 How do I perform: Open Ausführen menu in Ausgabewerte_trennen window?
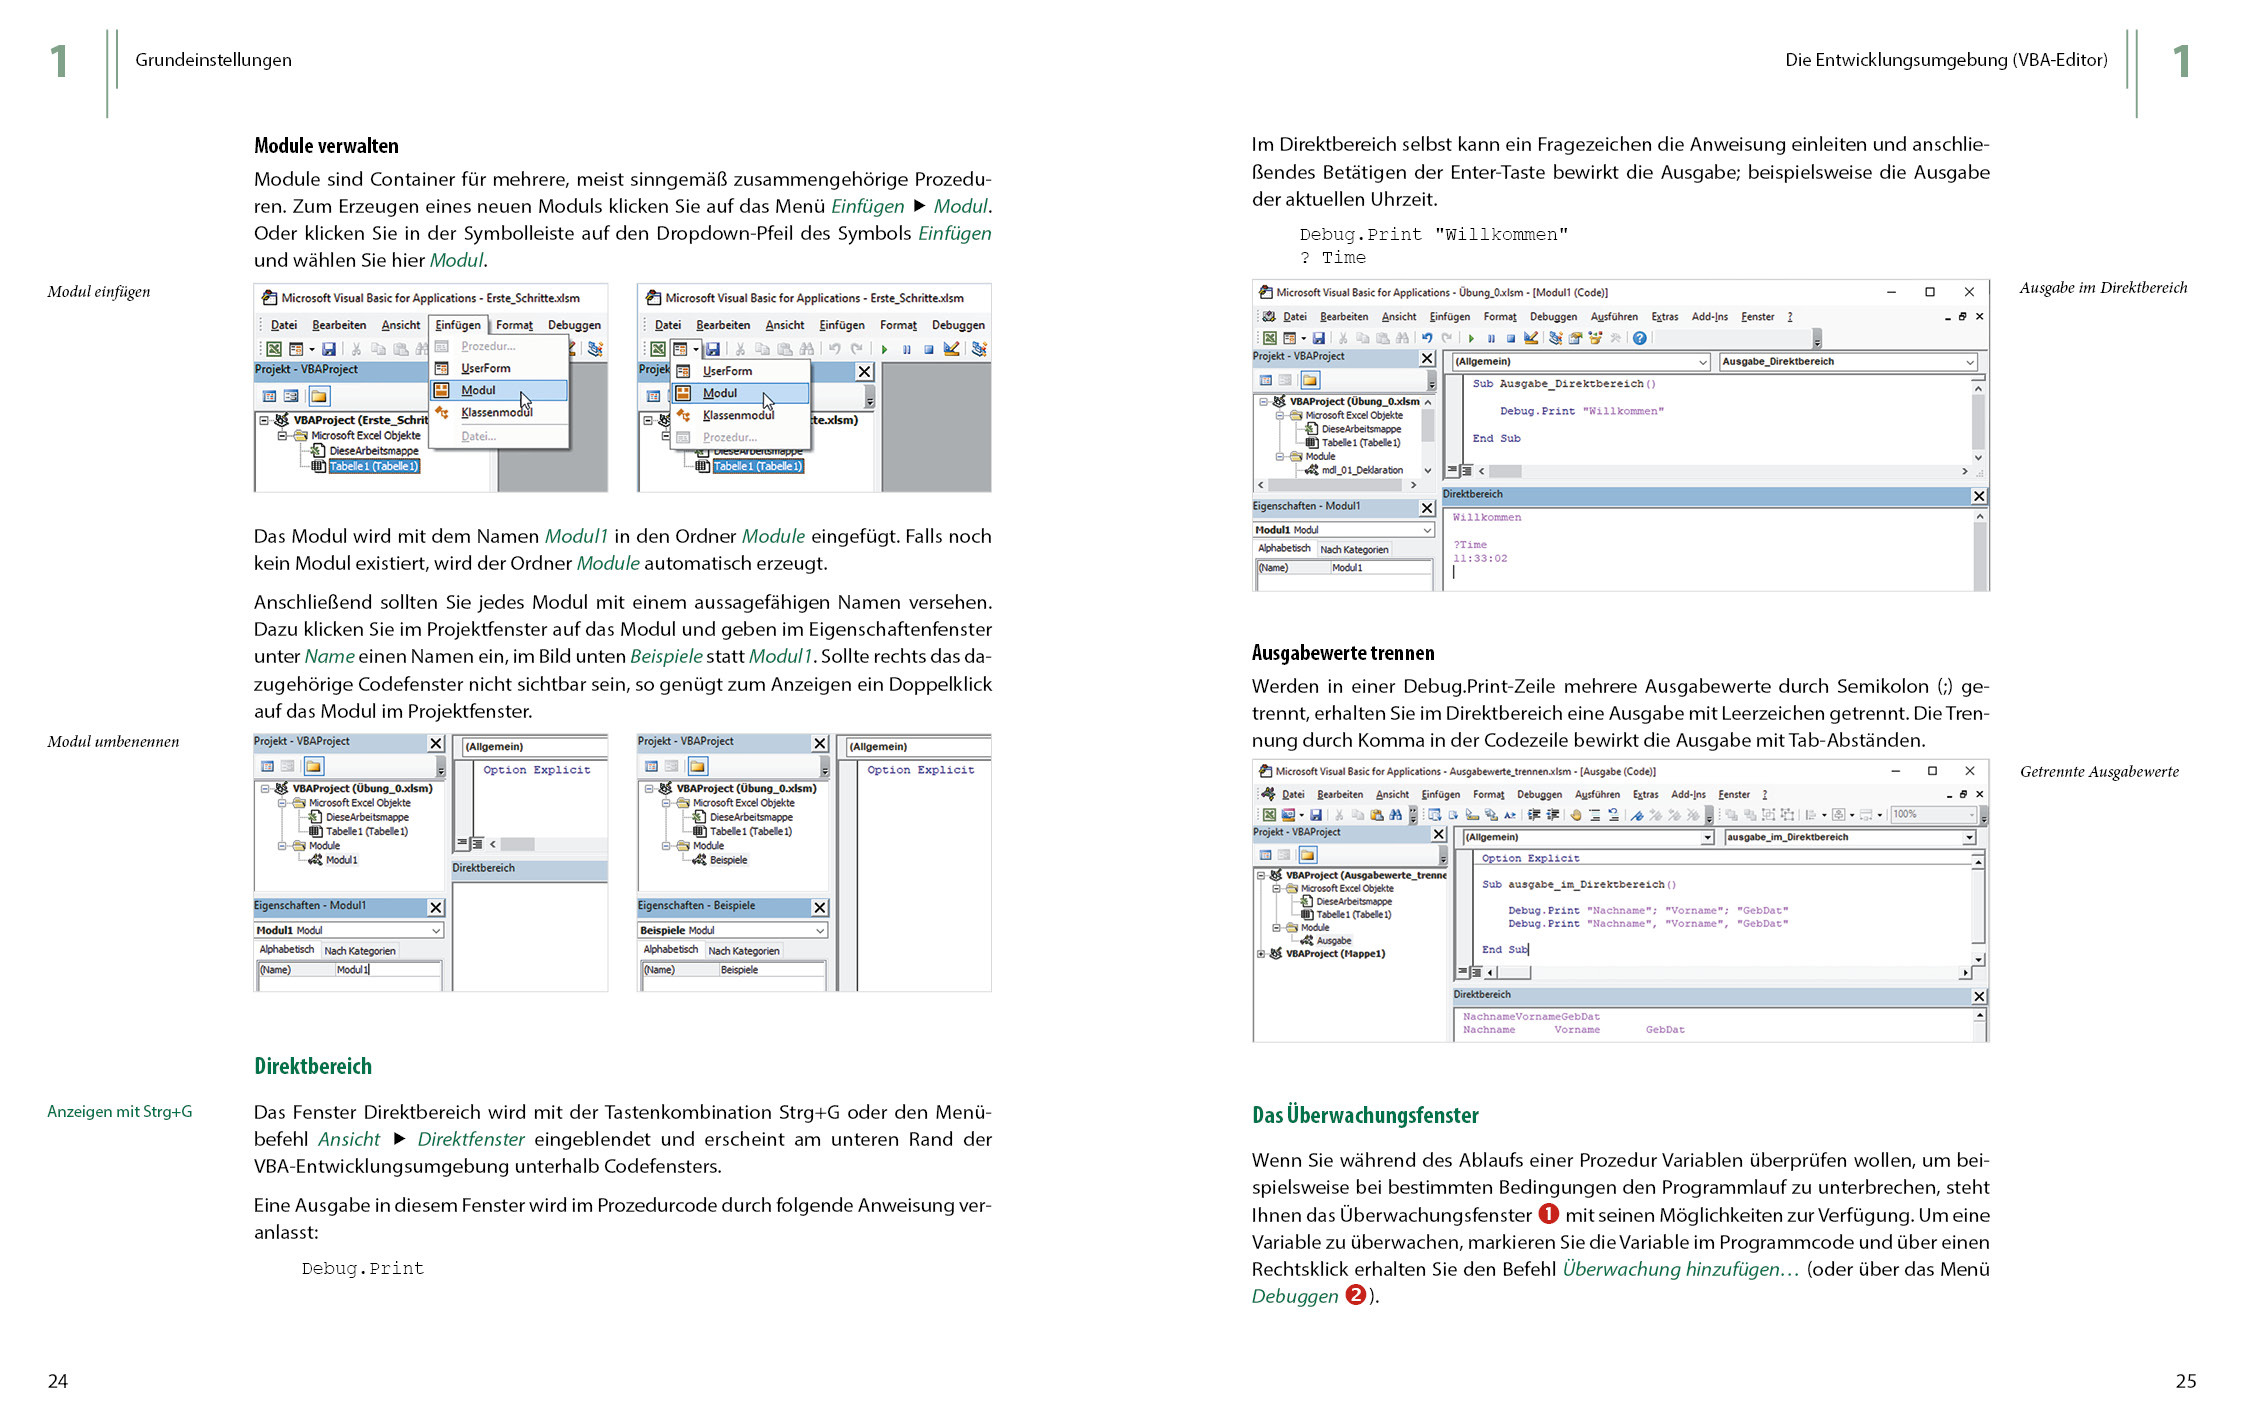pyautogui.click(x=1596, y=794)
